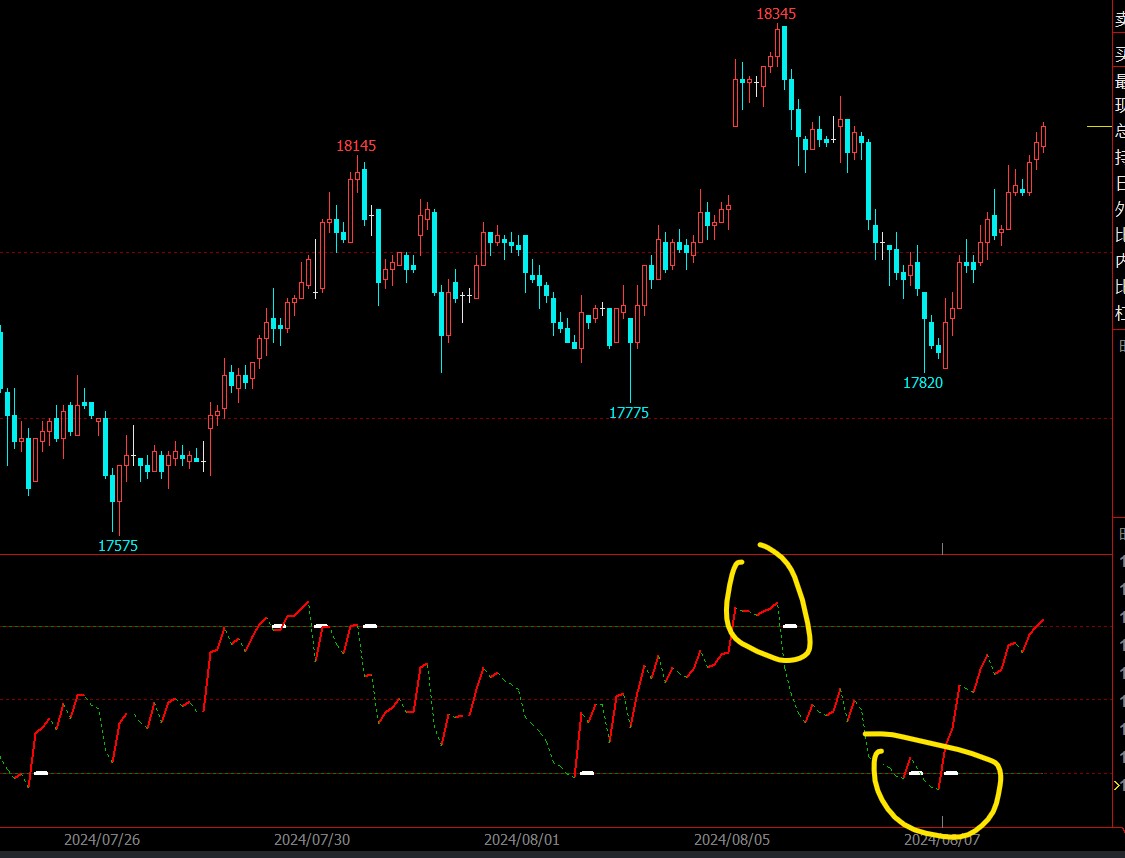
Task: Click the 2024/08/01 date on the time axis
Action: pos(522,839)
